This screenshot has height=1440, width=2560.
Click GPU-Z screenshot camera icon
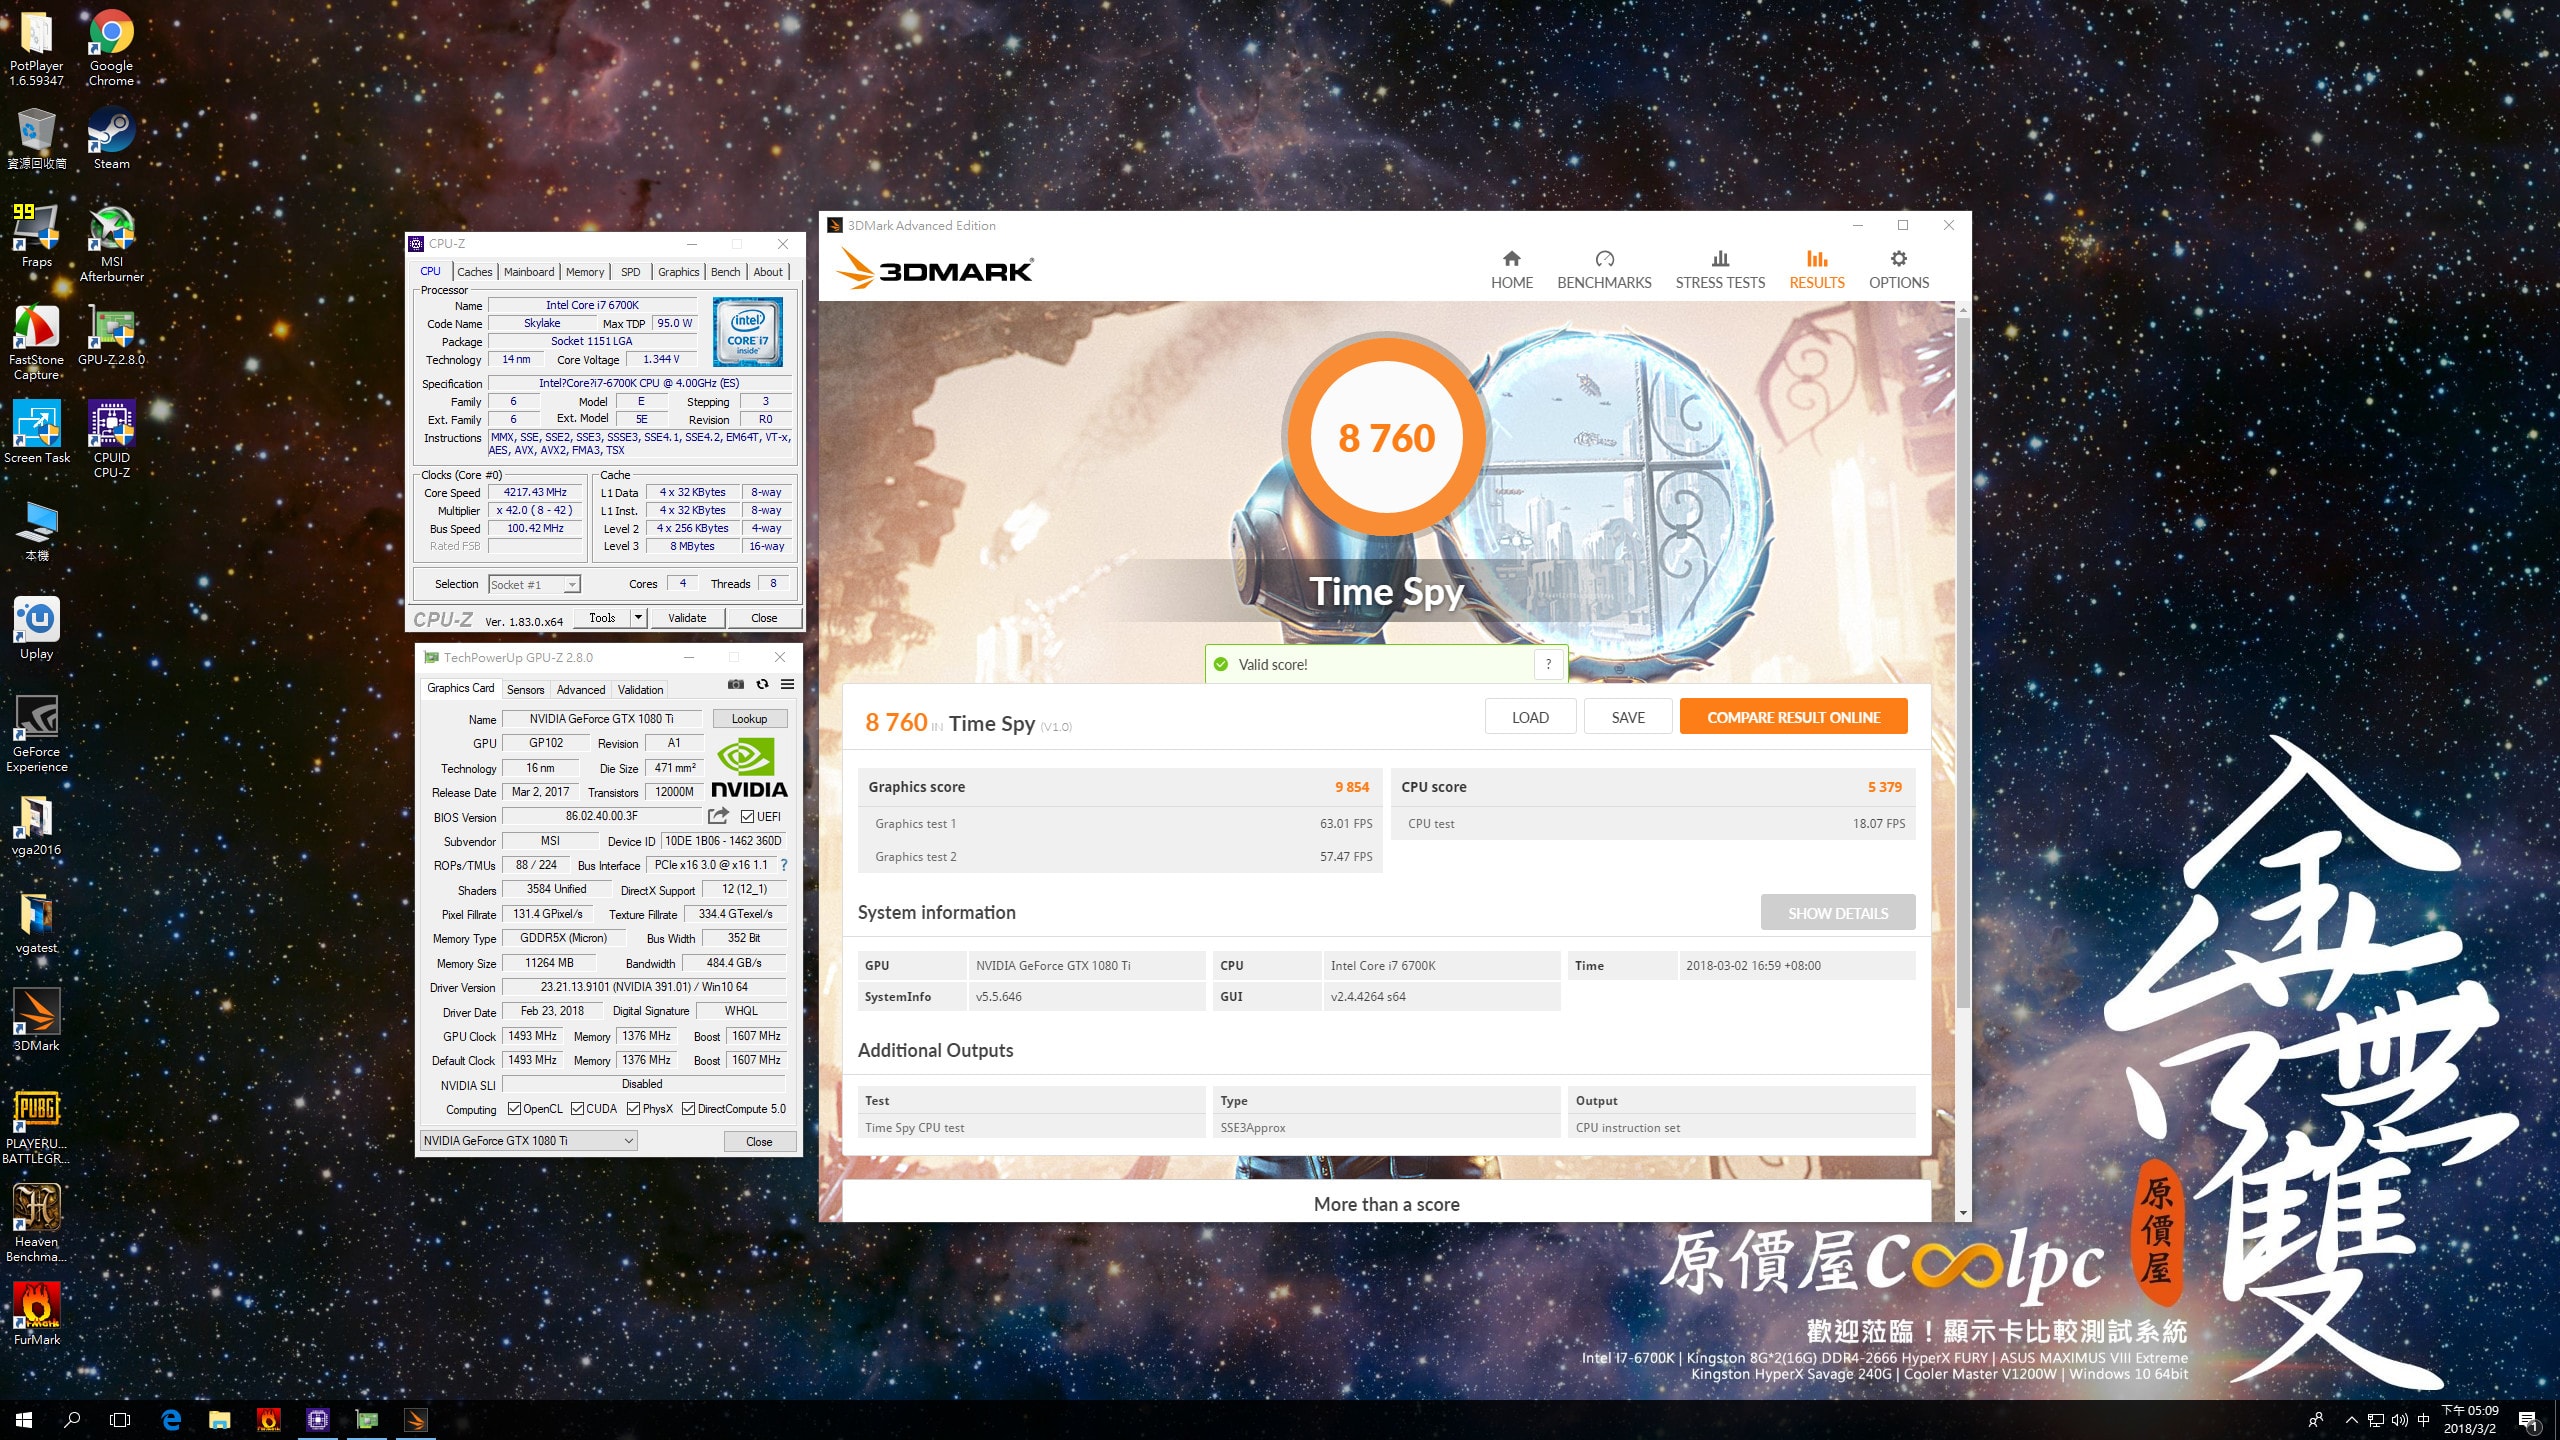(736, 685)
